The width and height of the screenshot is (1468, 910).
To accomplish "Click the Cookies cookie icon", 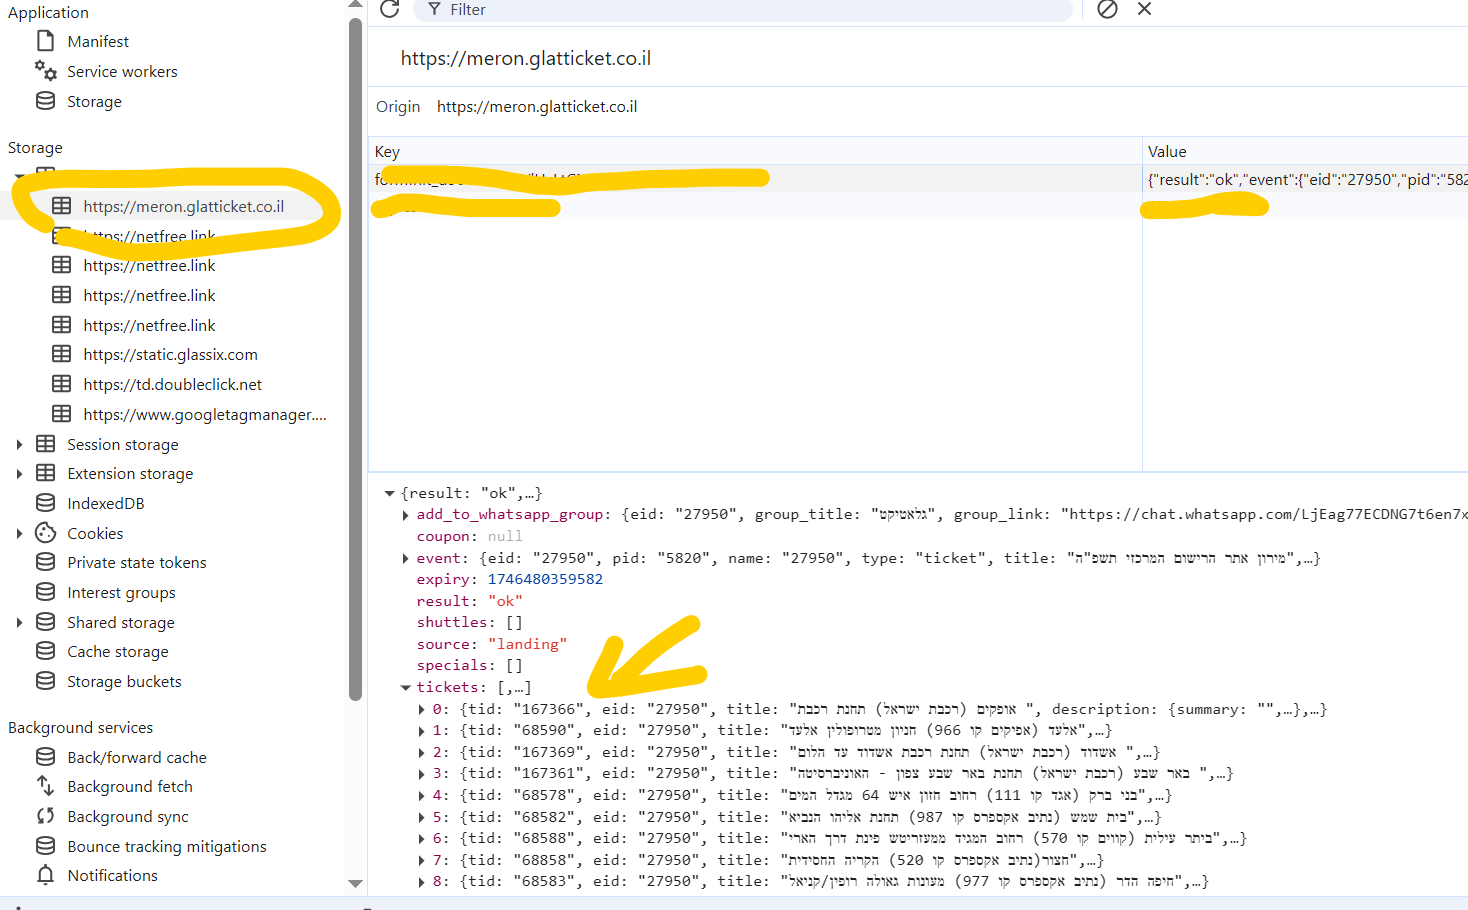I will click(x=45, y=533).
